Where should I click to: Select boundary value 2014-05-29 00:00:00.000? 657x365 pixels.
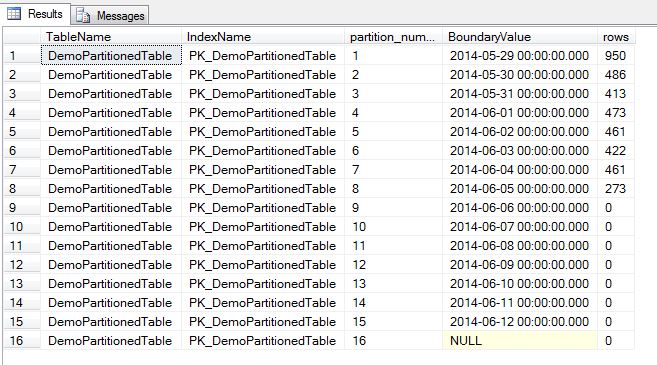click(520, 56)
